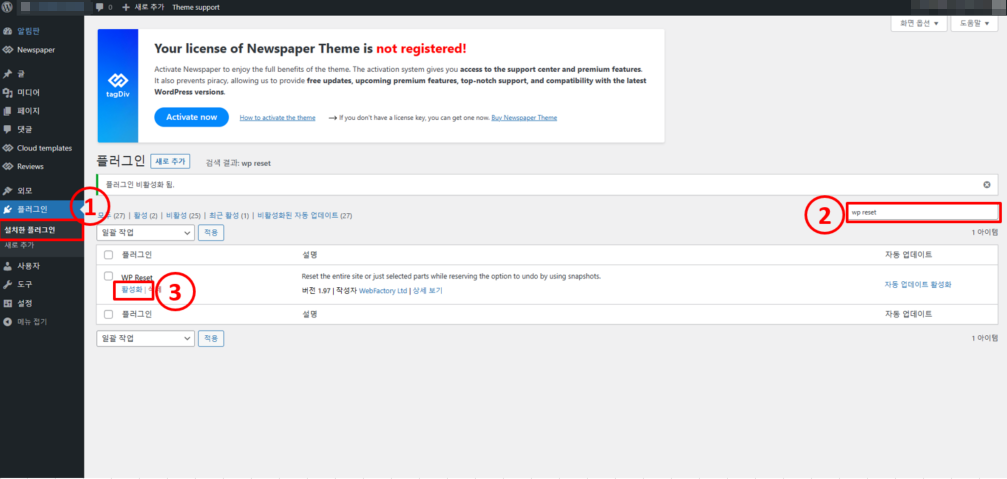Viewport: 1007px width, 479px height.
Task: Click the 사용자 users icon in sidebar
Action: point(8,266)
